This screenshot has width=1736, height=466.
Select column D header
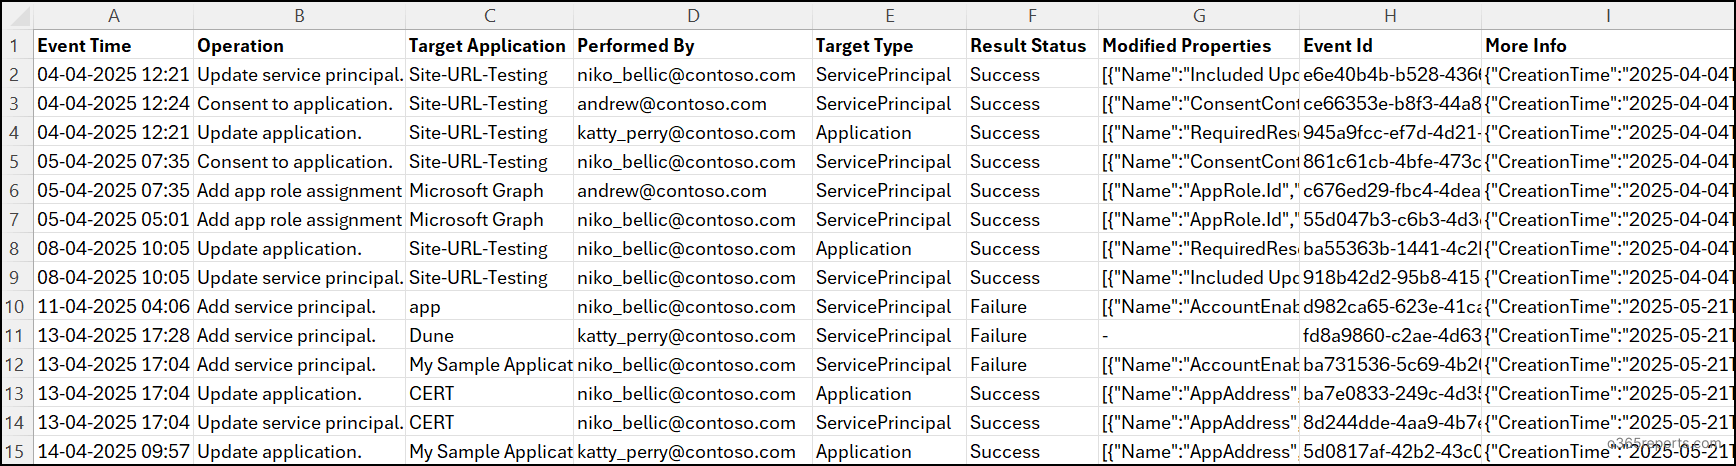pos(693,16)
